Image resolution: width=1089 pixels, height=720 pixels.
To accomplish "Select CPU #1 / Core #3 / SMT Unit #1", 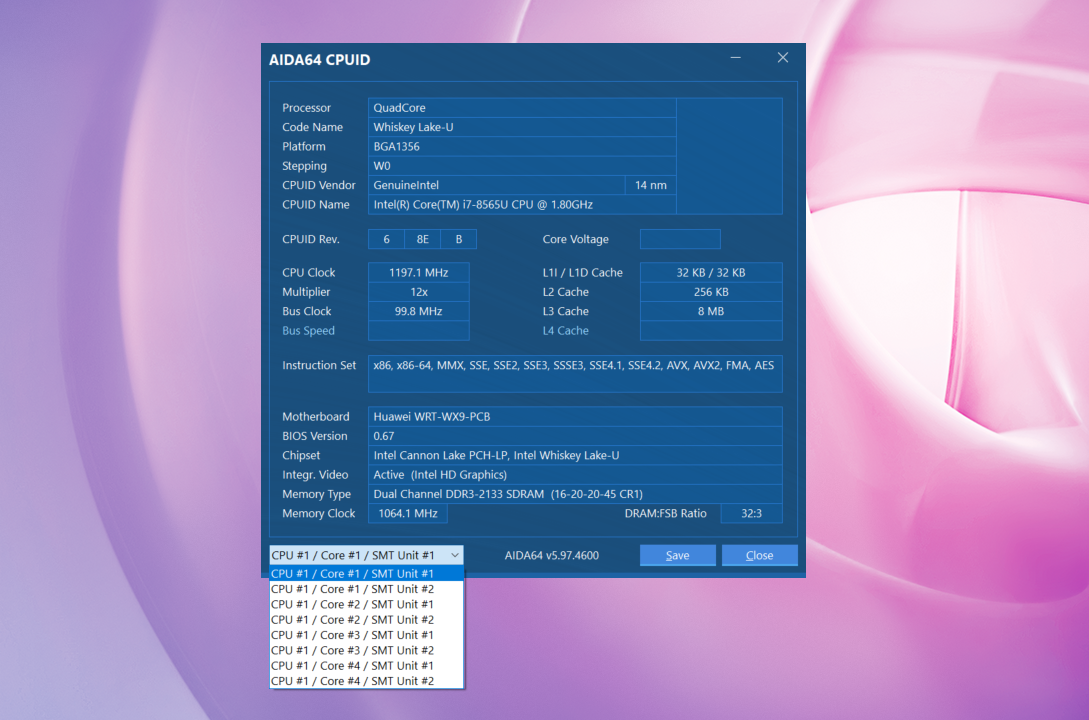I will 367,635.
